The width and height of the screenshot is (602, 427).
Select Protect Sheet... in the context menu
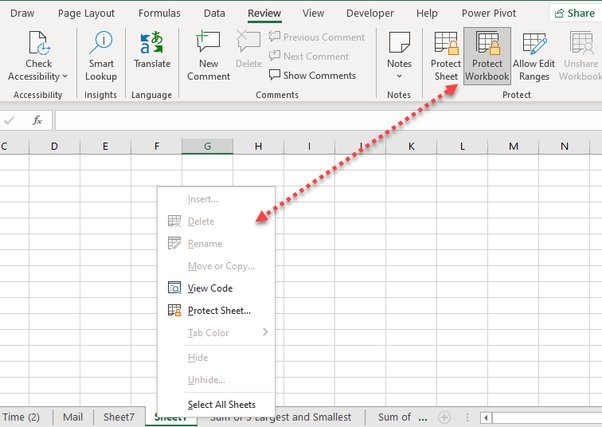[218, 310]
